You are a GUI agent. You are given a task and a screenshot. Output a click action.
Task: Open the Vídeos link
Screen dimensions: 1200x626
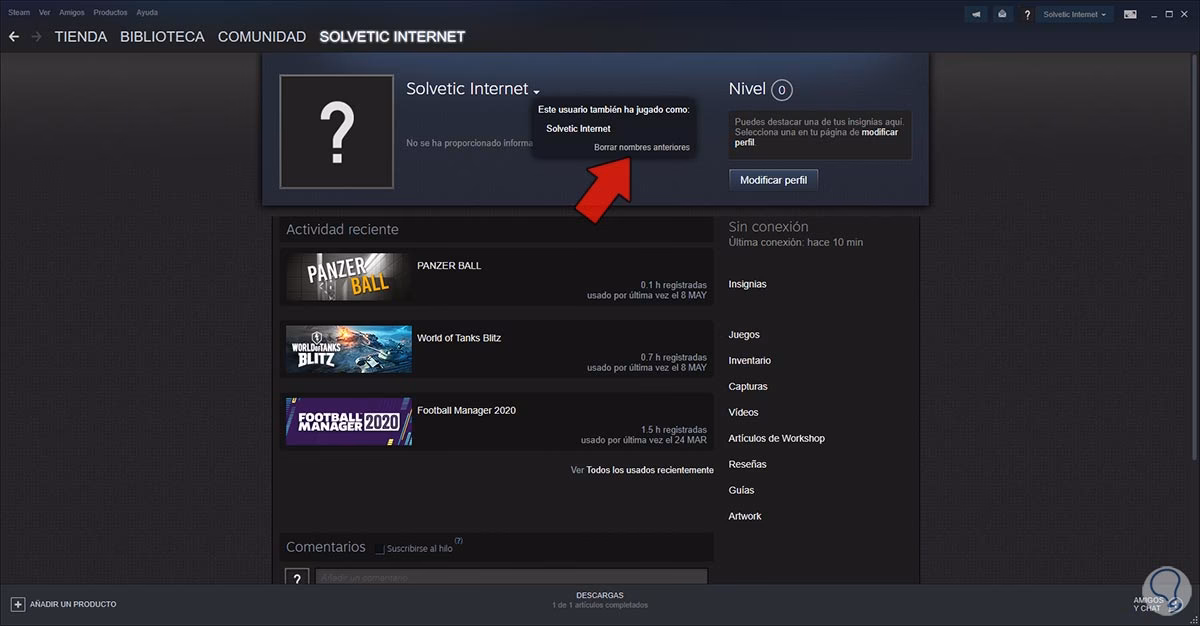click(744, 413)
